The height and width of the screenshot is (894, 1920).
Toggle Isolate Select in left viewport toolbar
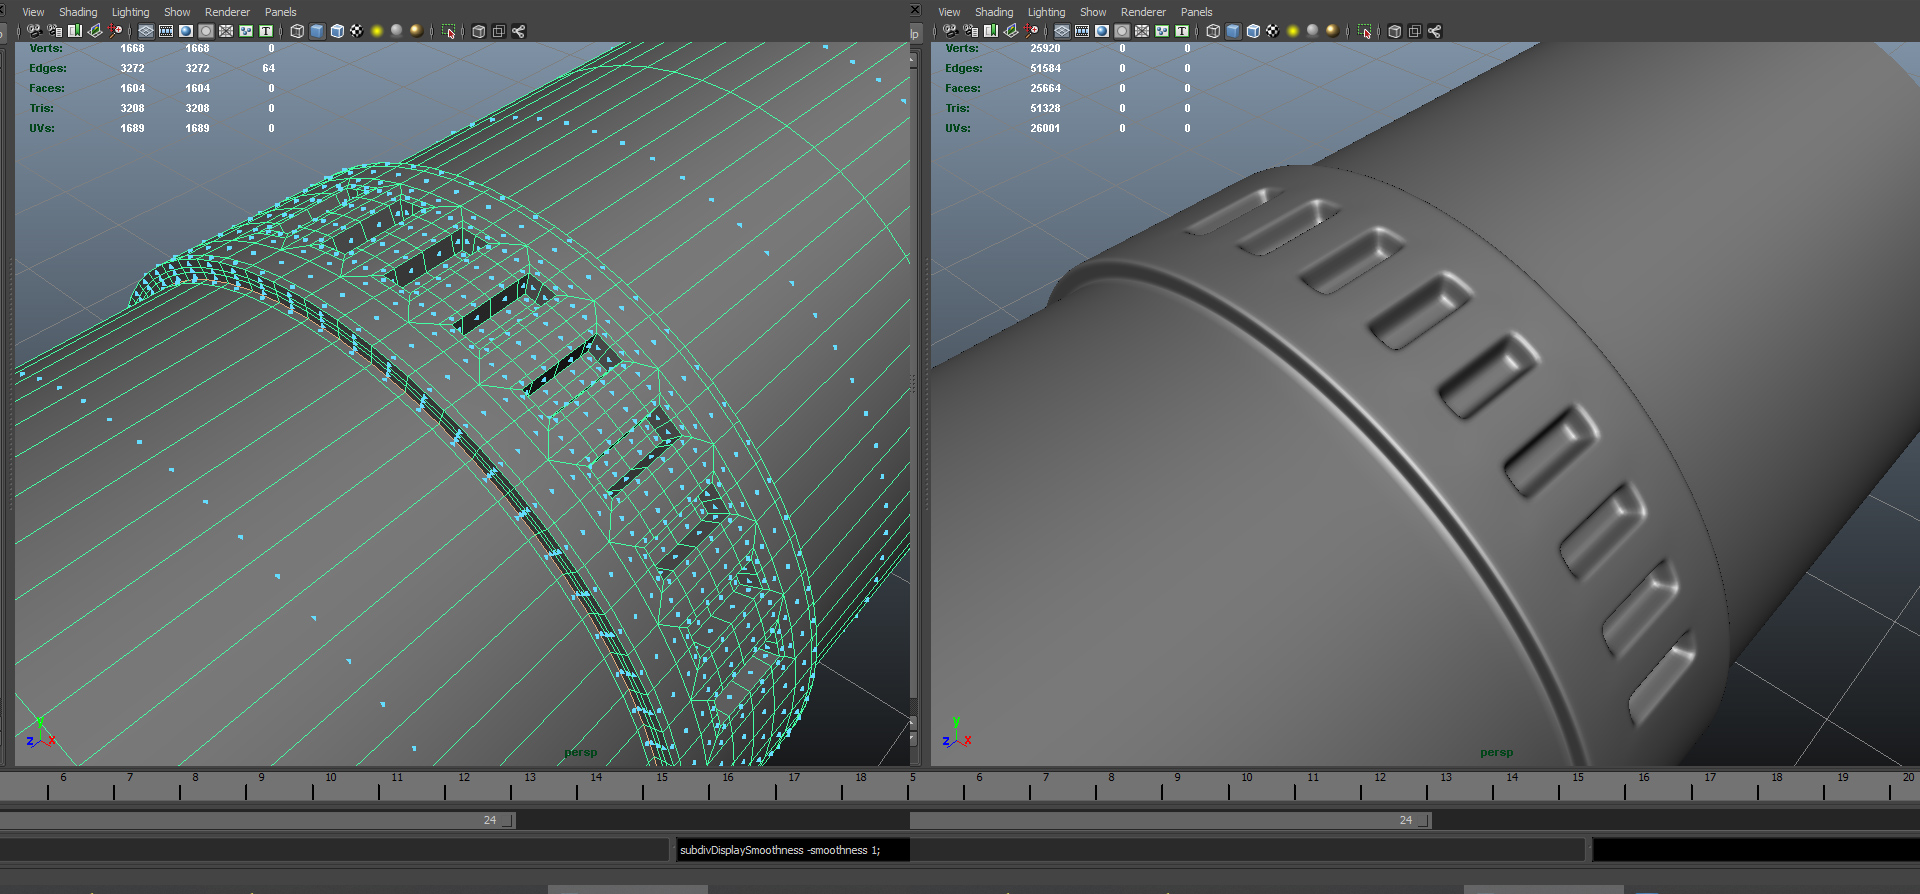(x=448, y=31)
